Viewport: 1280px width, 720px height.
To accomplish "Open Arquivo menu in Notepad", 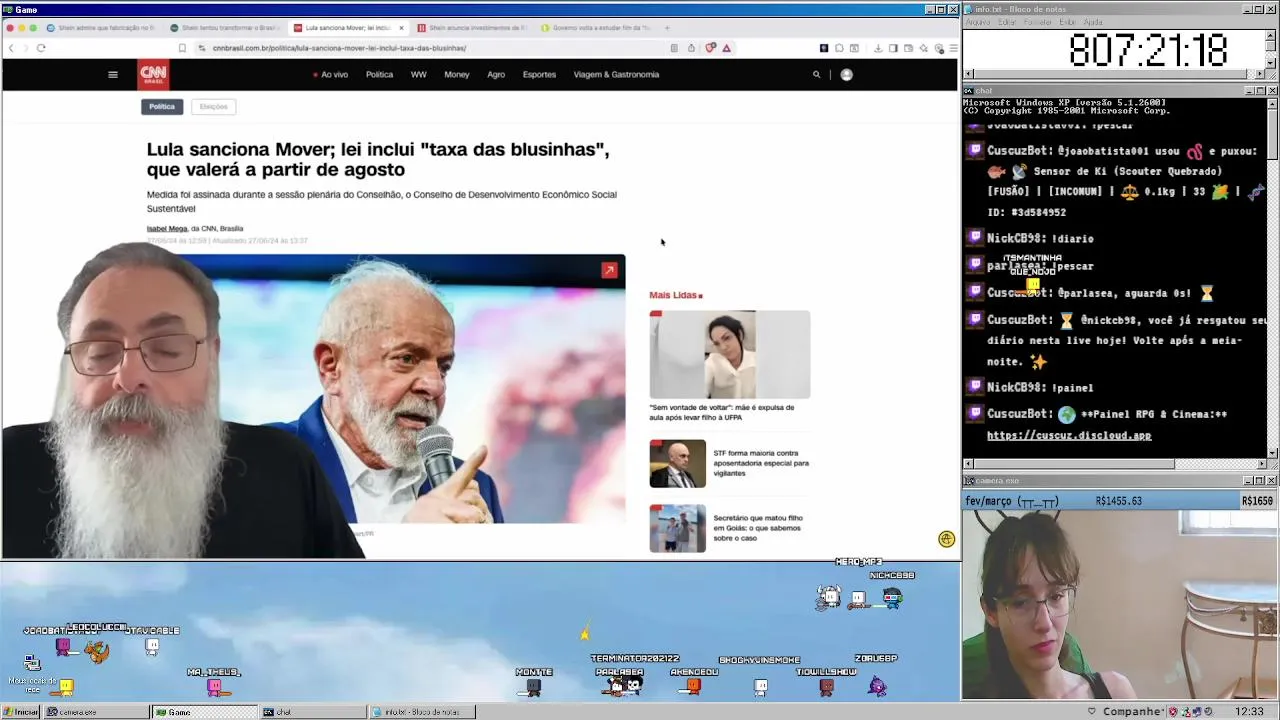I will (977, 22).
